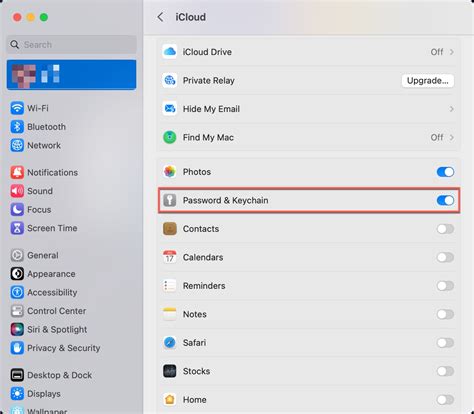Click the Search field in sidebar
Screen dimensions: 474x414
click(x=71, y=45)
